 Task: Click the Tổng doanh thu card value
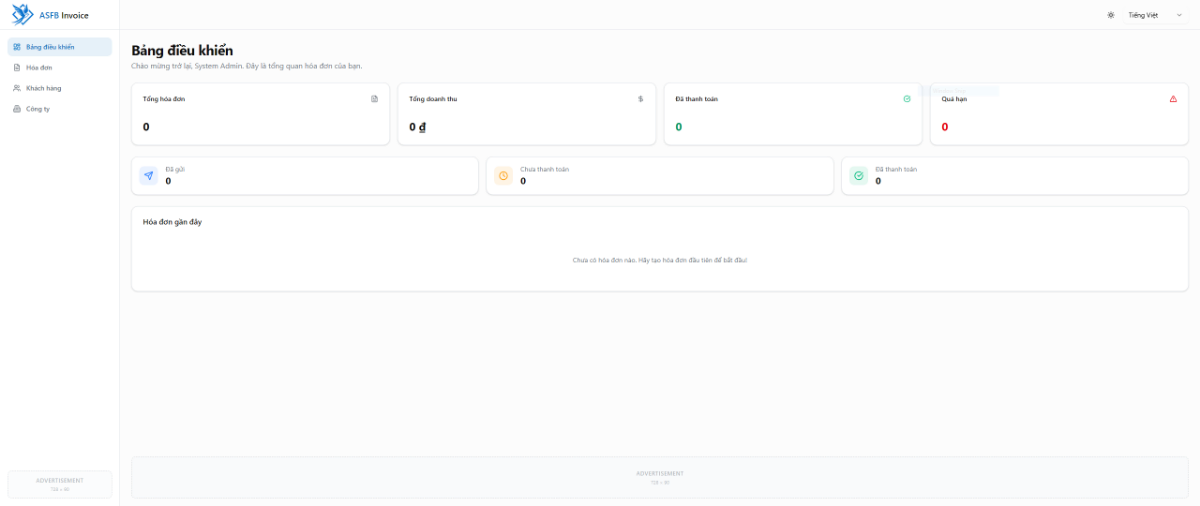coord(418,127)
